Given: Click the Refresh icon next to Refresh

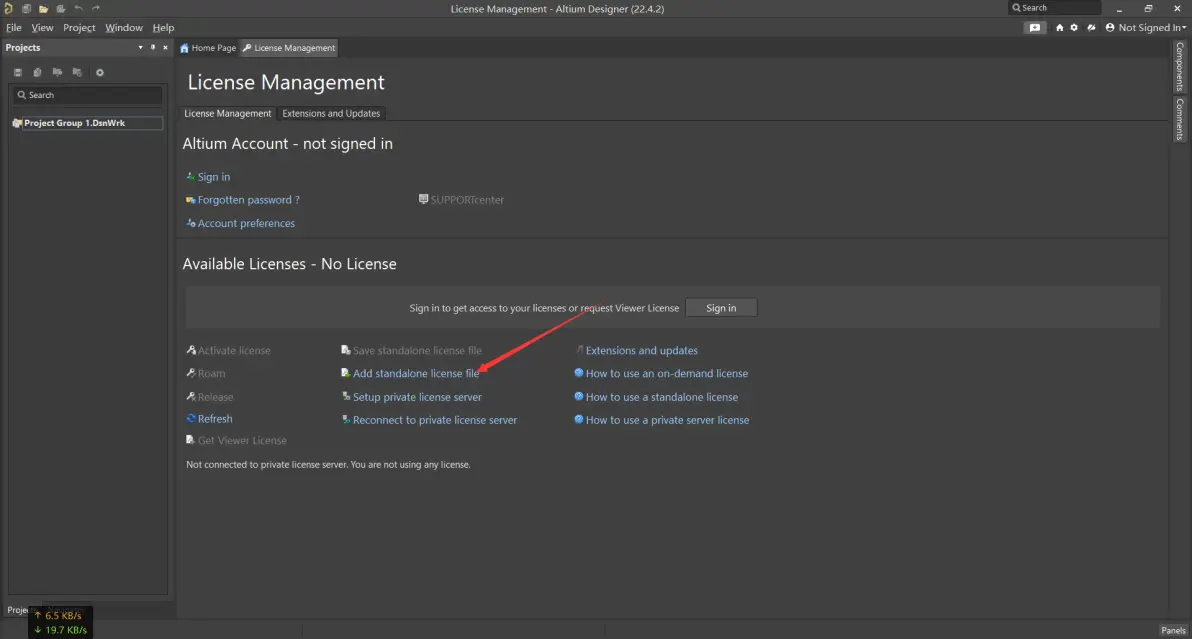Looking at the screenshot, I should click(191, 419).
